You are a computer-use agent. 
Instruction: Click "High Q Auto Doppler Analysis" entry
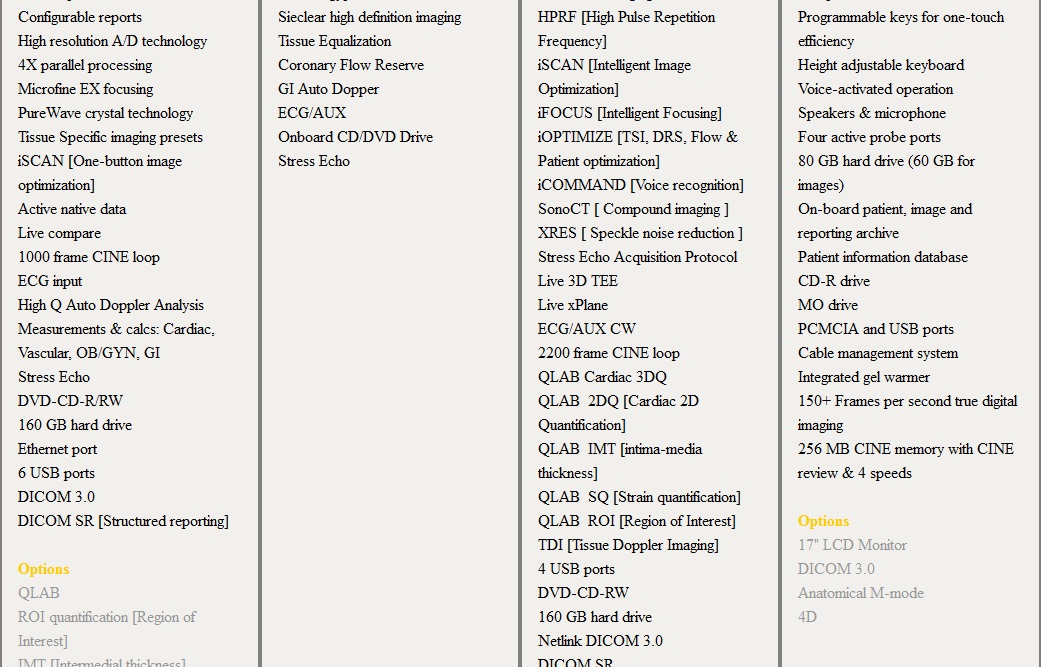coord(110,305)
